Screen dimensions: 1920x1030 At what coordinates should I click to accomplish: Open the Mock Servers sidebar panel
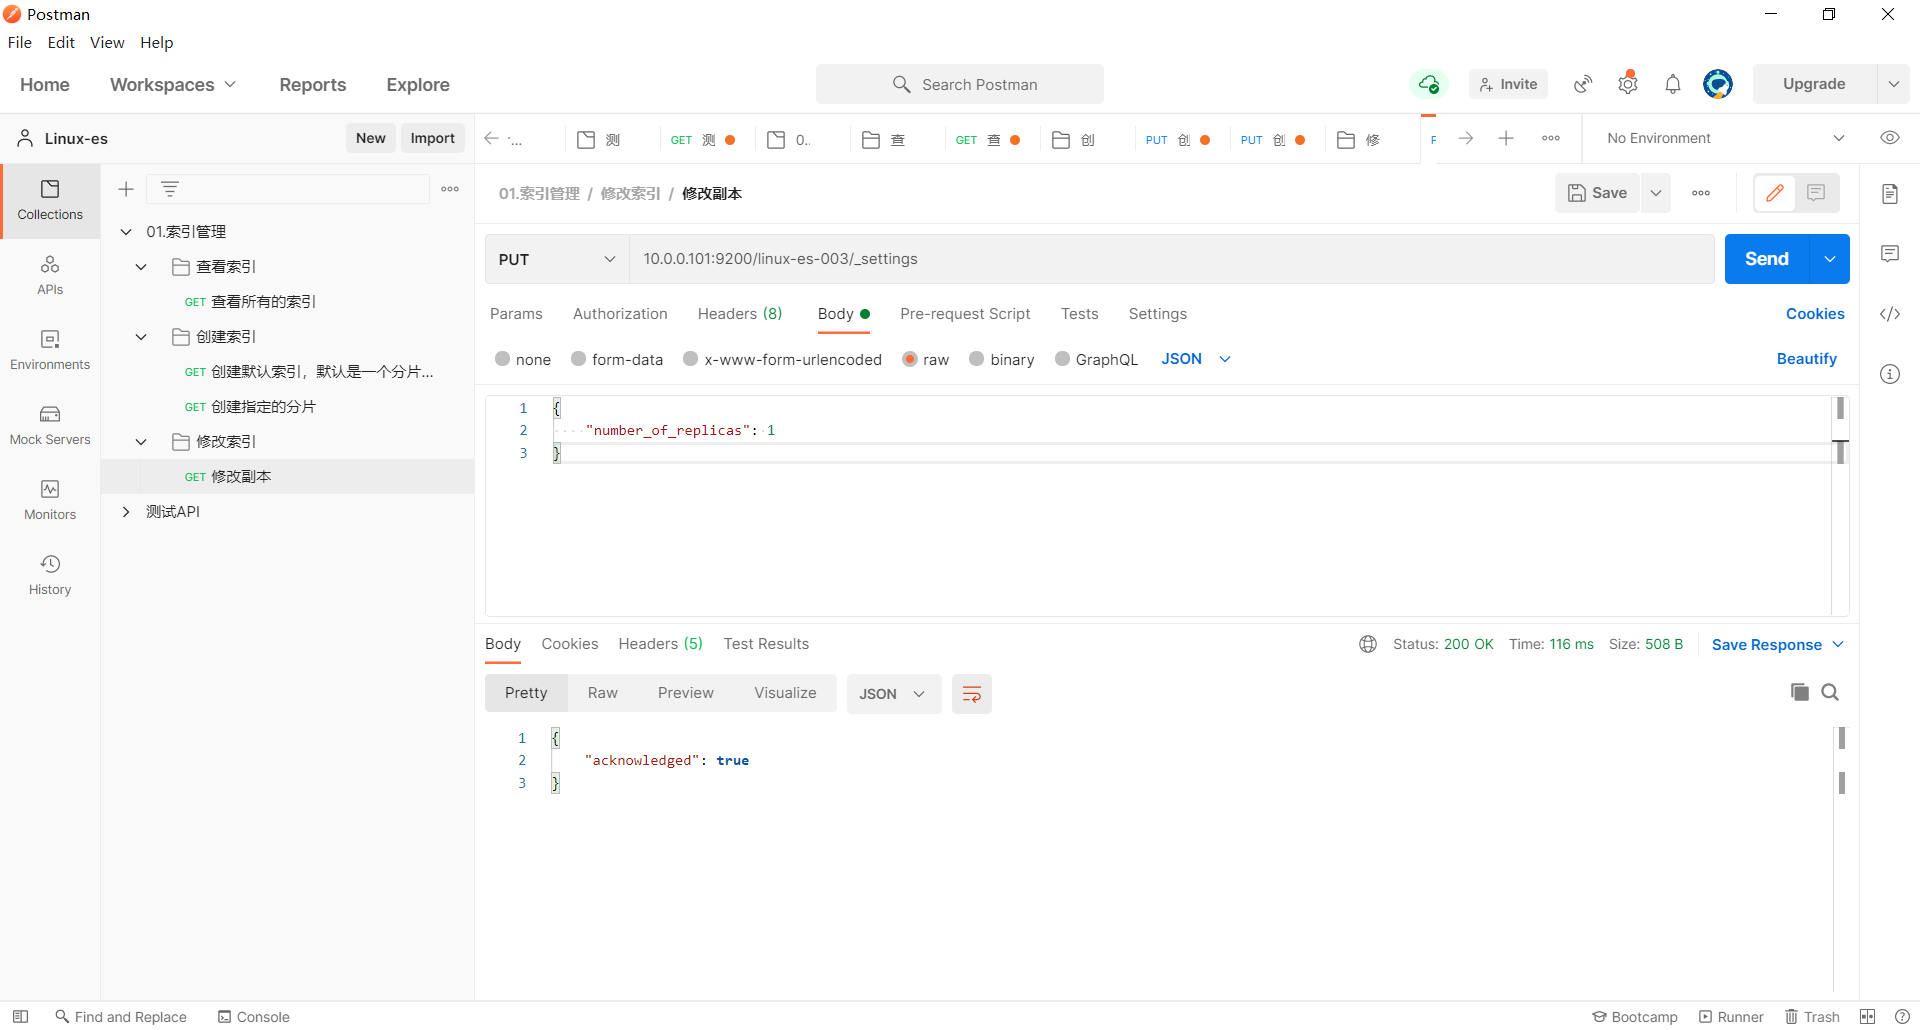pos(50,426)
